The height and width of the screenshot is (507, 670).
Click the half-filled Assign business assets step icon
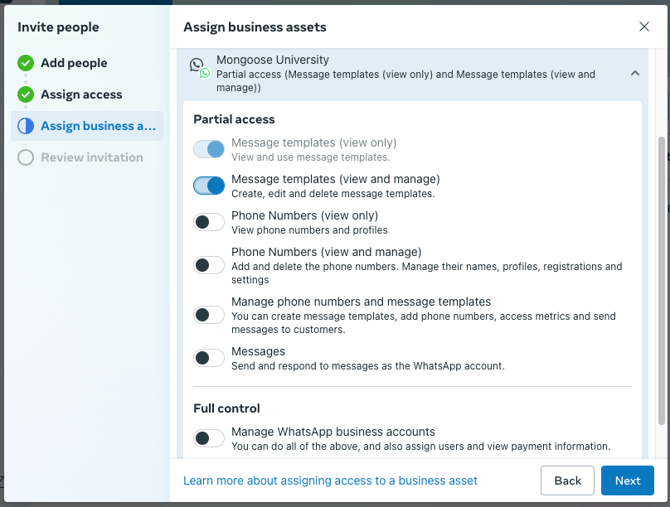point(26,126)
